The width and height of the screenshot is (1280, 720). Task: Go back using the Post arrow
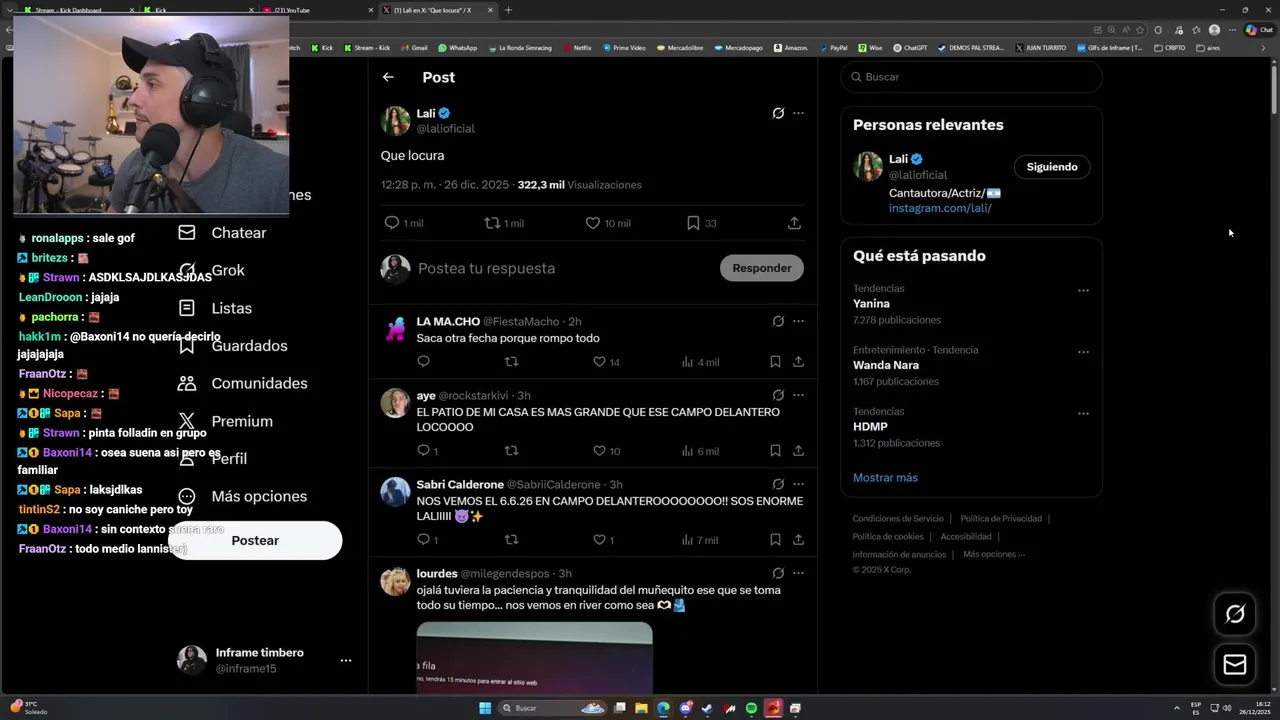[x=388, y=77]
